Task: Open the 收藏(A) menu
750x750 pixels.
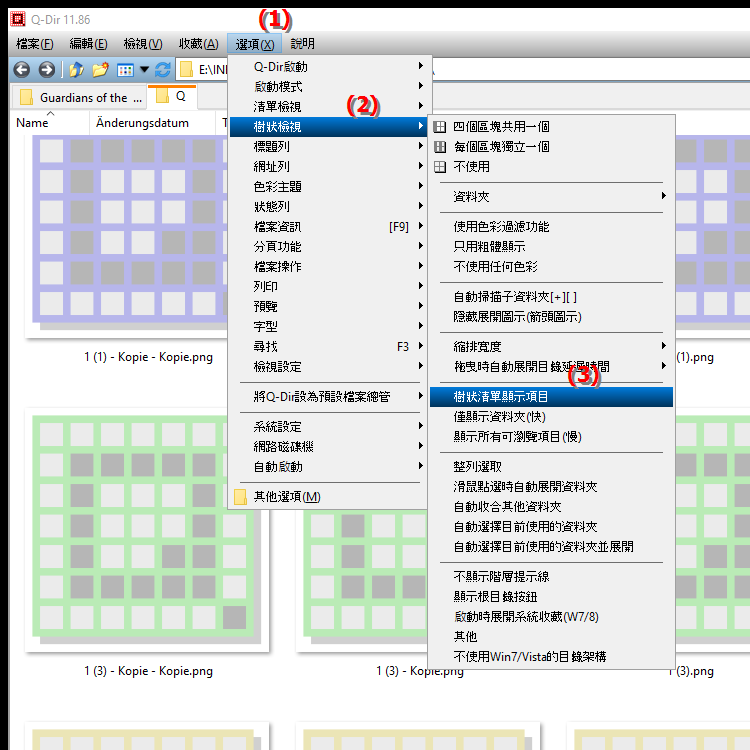Action: tap(199, 44)
